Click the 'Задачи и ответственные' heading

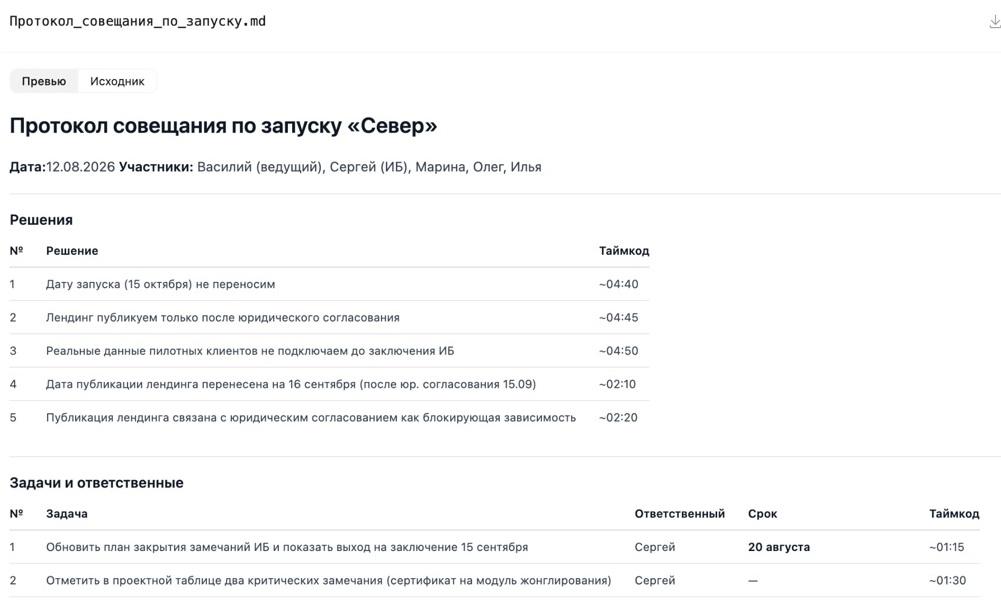click(x=96, y=483)
